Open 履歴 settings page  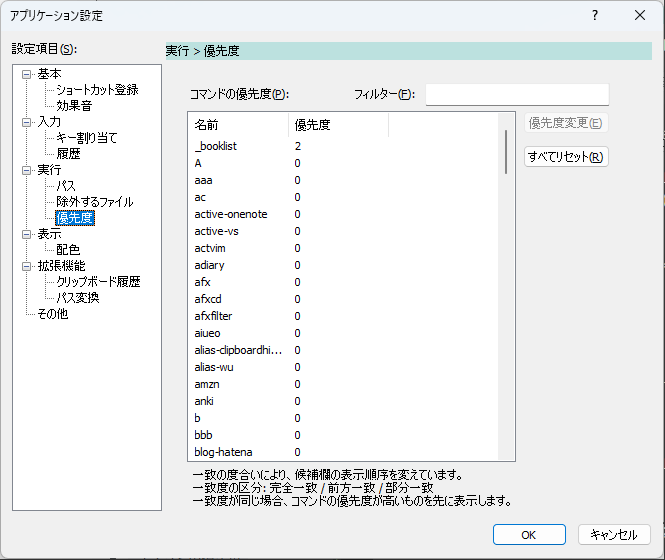pyautogui.click(x=68, y=154)
